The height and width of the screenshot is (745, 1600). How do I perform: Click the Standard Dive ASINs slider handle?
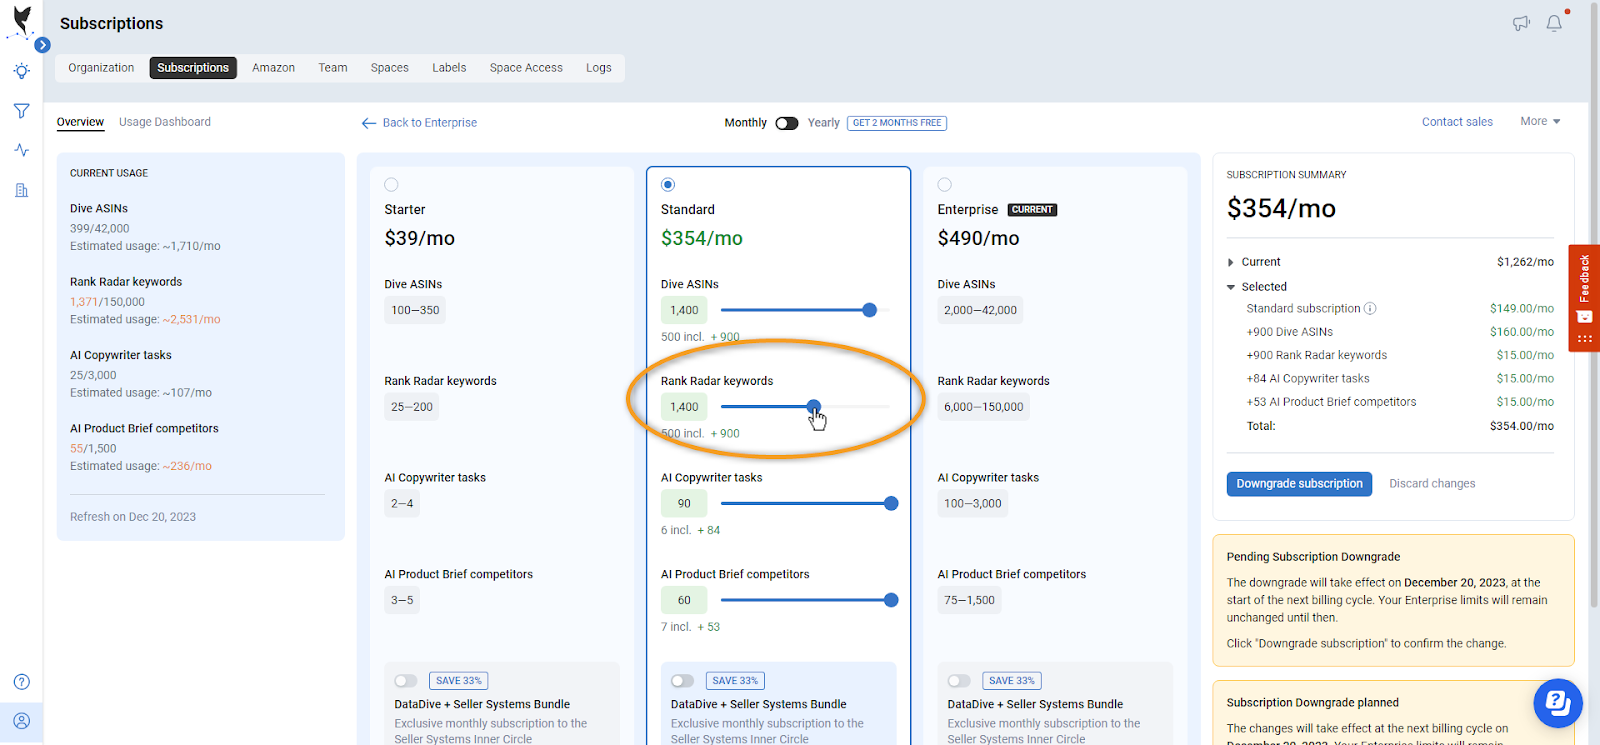click(869, 310)
